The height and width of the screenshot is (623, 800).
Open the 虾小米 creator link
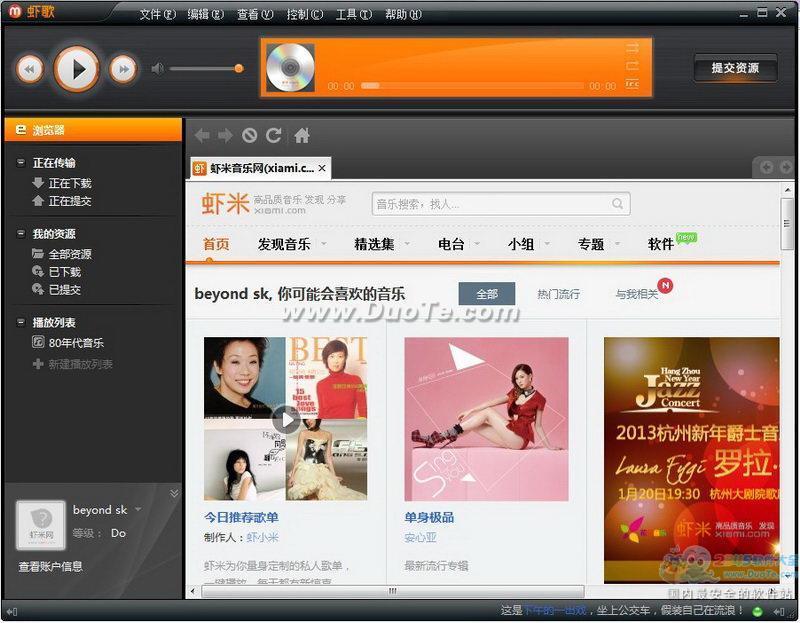click(x=263, y=537)
